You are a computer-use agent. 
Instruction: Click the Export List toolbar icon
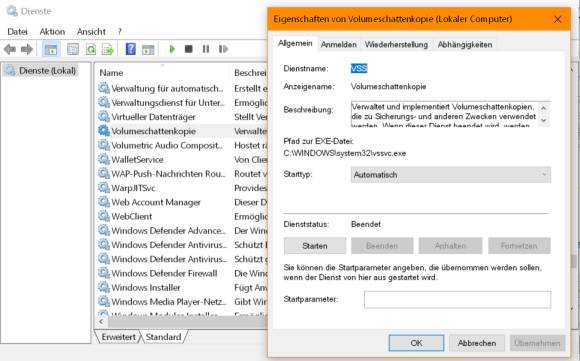(x=108, y=49)
